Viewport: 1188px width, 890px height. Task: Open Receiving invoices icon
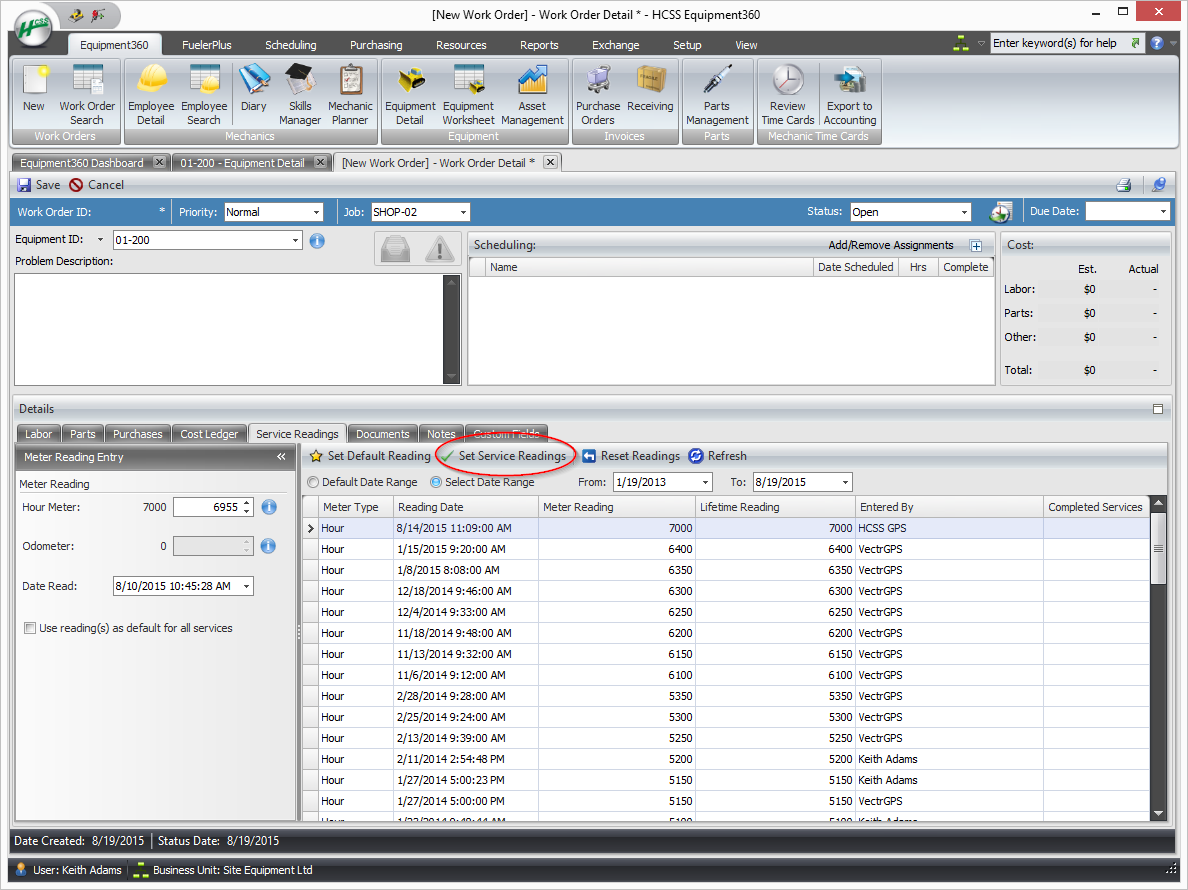[650, 89]
